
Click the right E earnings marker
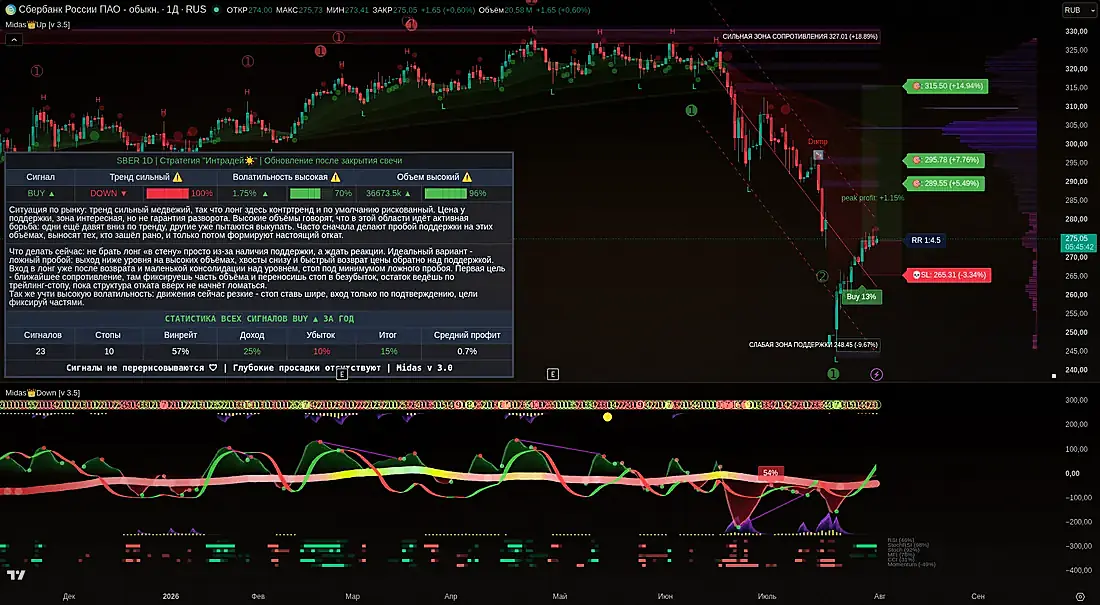(553, 374)
